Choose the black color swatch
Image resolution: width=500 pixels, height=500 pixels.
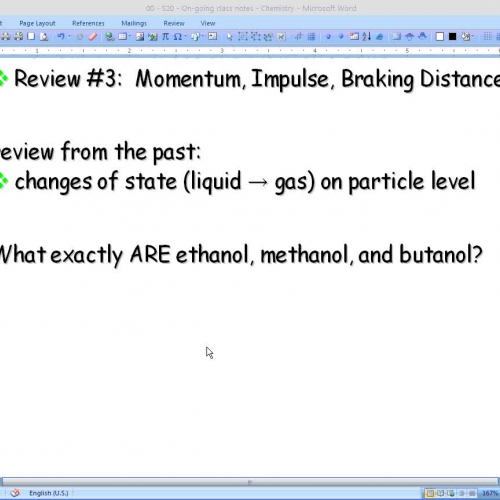[x=452, y=37]
